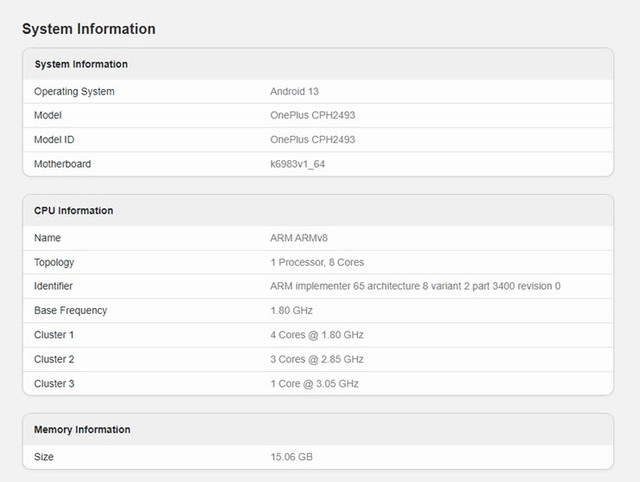The height and width of the screenshot is (482, 640).
Task: Click the Cluster 1 row label
Action: click(54, 335)
